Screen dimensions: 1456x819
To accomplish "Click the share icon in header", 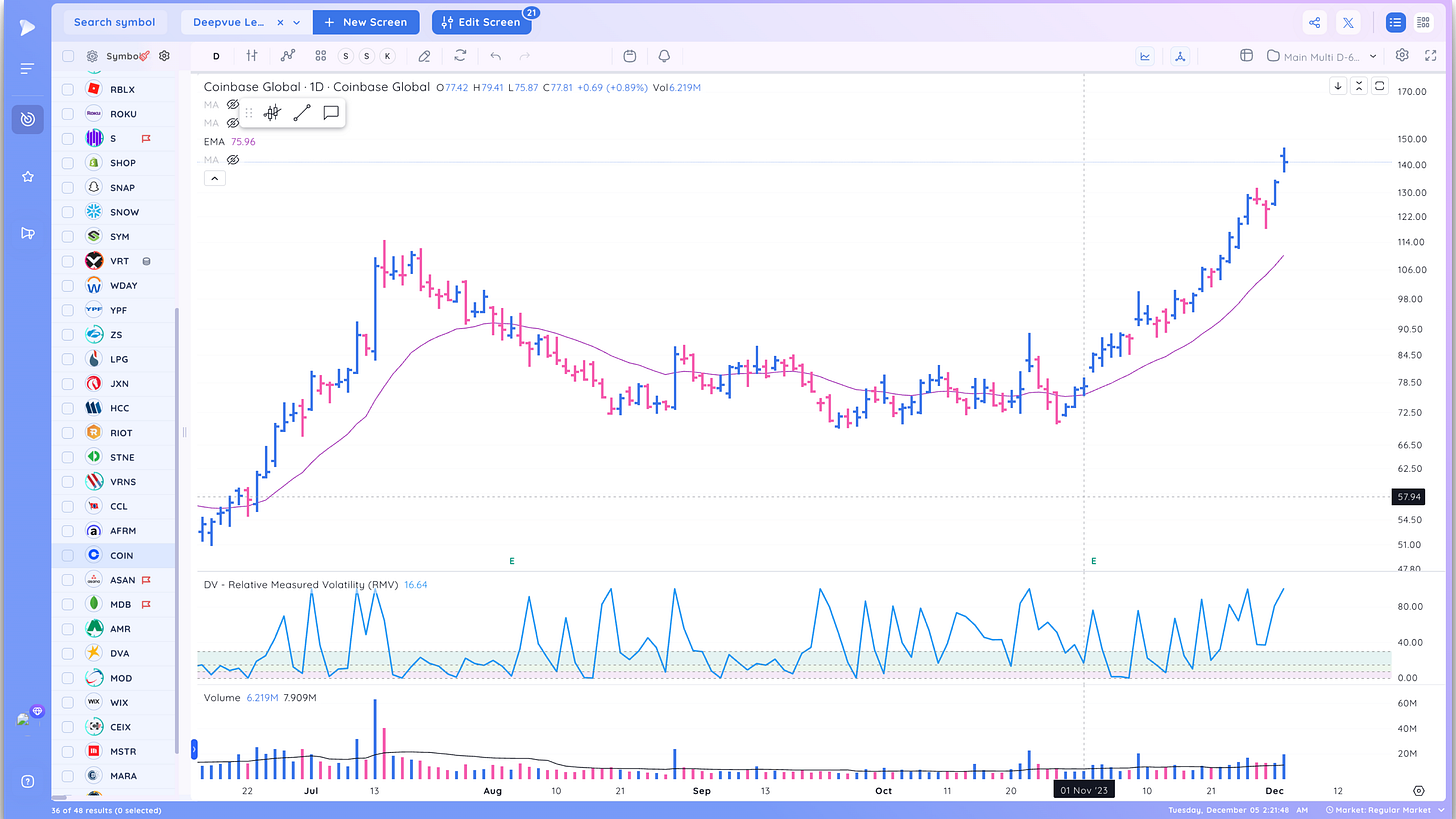I will [1314, 22].
